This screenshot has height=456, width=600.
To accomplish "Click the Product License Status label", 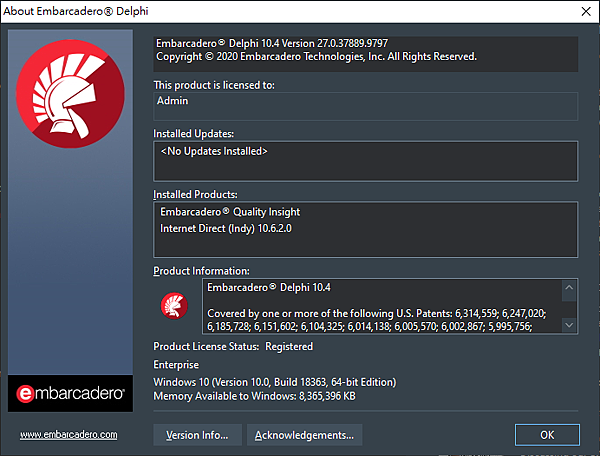I will click(206, 347).
